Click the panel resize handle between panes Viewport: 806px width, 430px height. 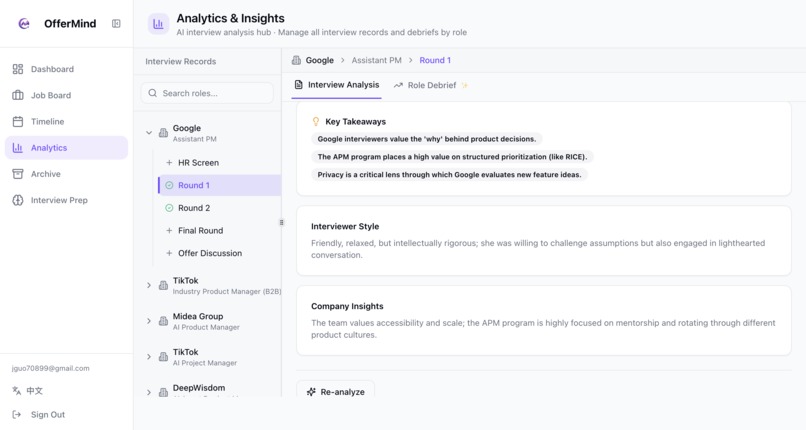[281, 222]
